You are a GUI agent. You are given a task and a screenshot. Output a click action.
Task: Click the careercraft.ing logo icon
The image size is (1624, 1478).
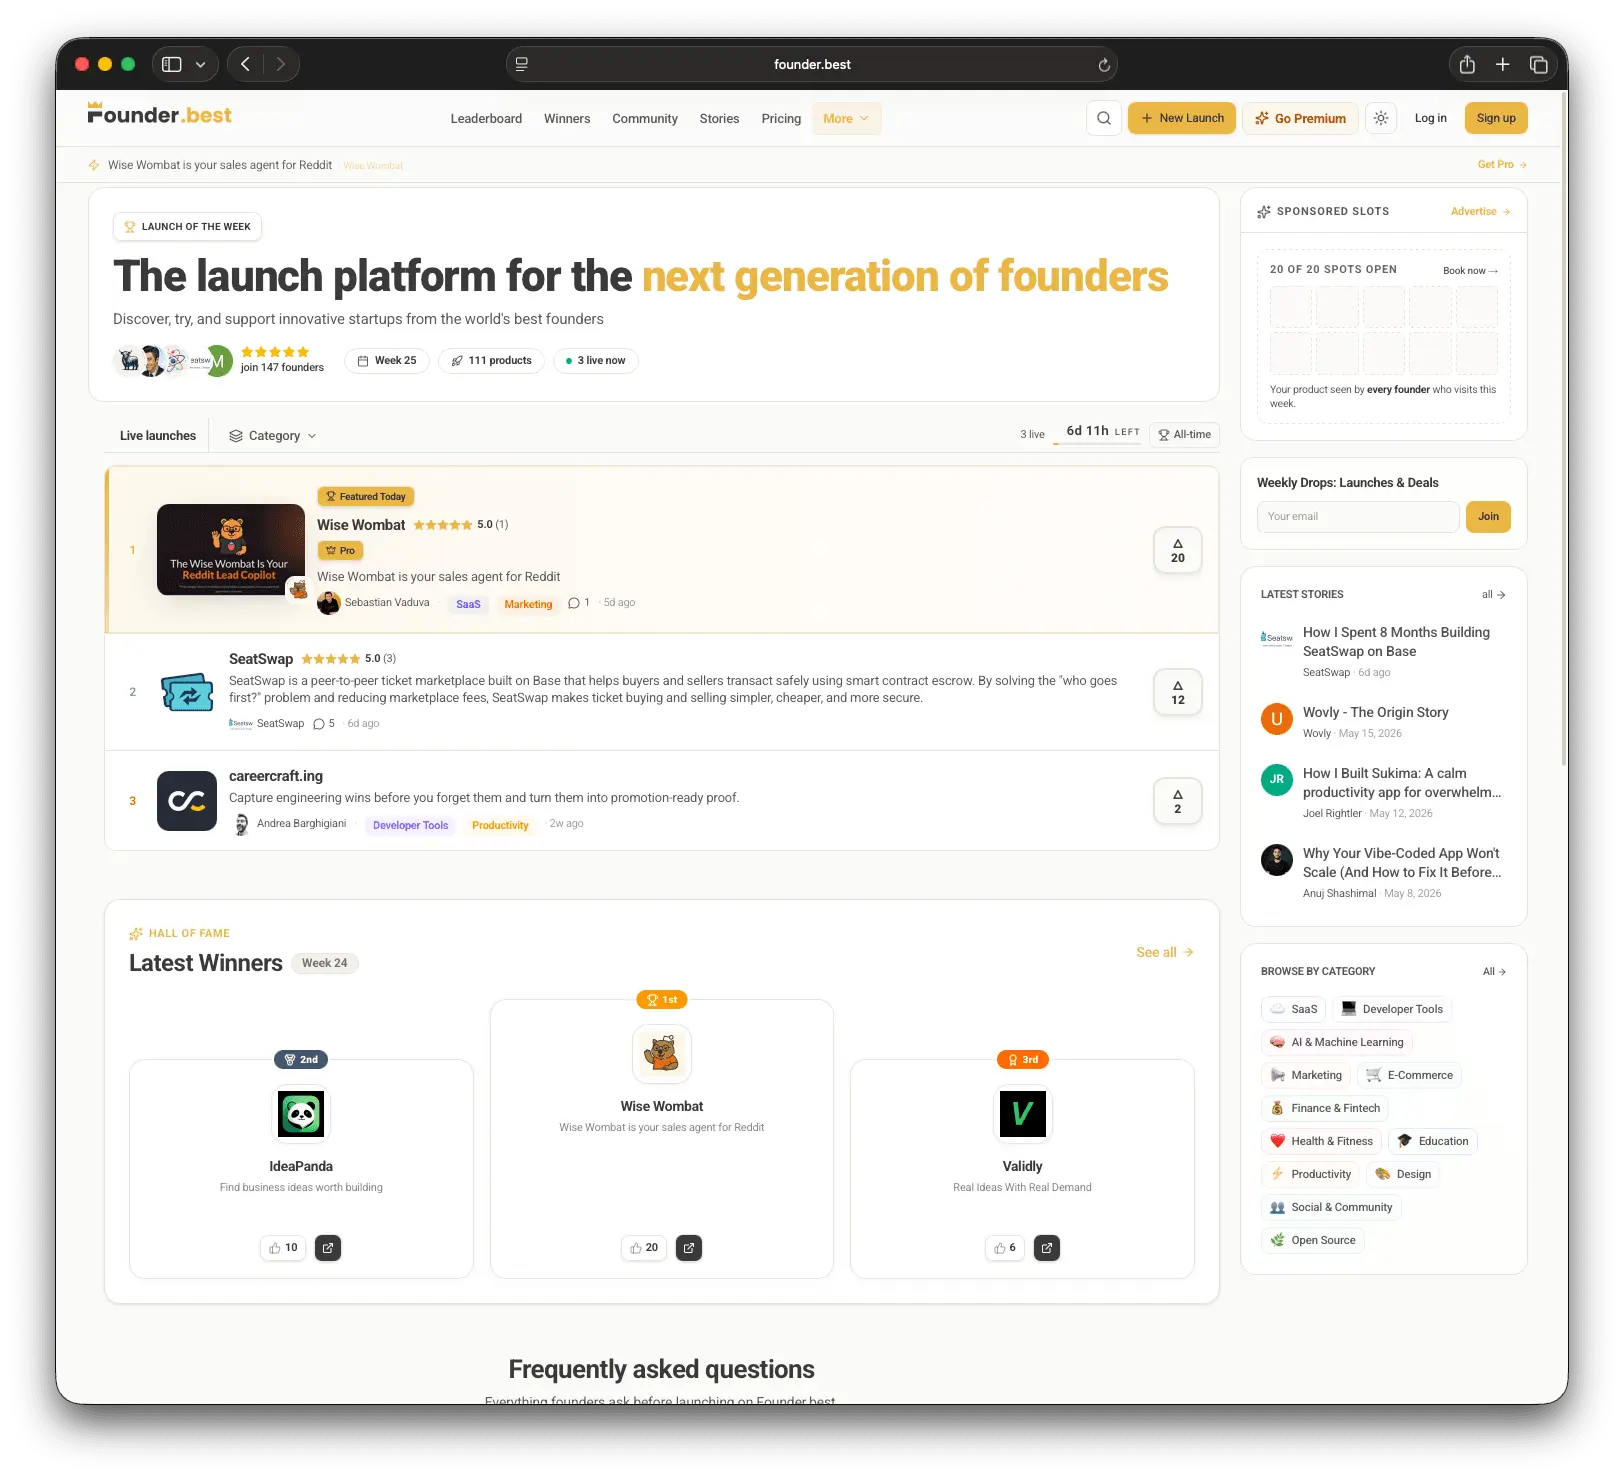187,801
